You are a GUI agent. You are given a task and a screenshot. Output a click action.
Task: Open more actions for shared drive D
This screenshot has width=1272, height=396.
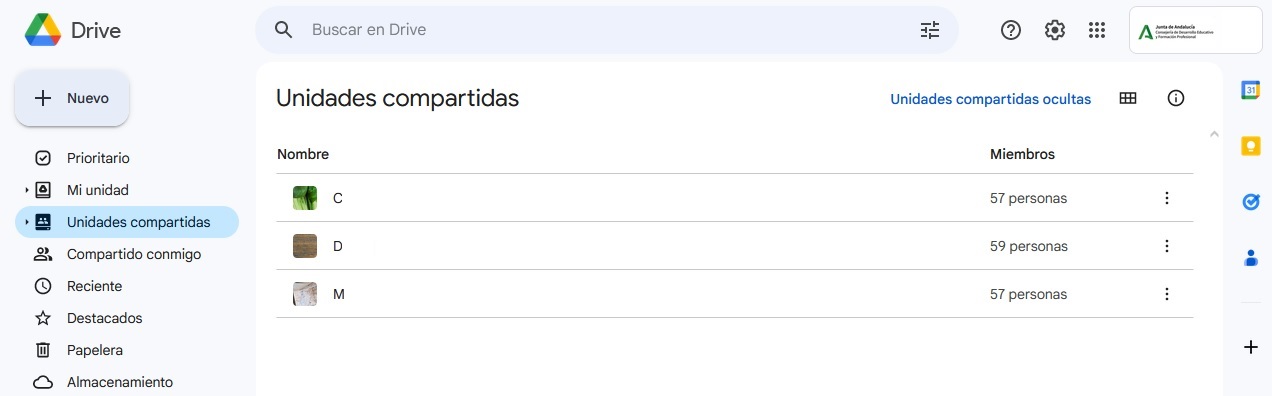(x=1166, y=246)
